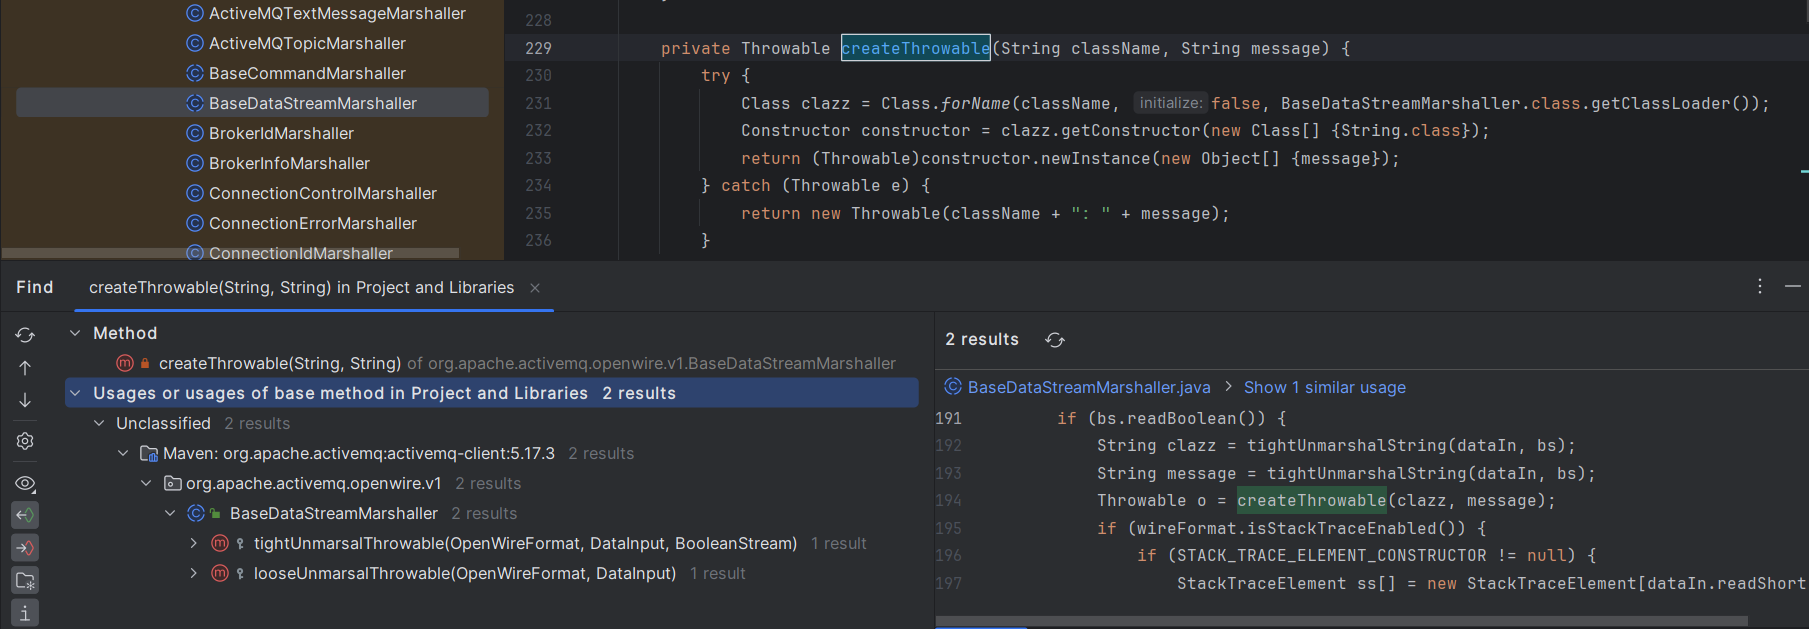Image resolution: width=1809 pixels, height=629 pixels.
Task: Go to previous occurrence with up arrow
Action: pyautogui.click(x=25, y=368)
